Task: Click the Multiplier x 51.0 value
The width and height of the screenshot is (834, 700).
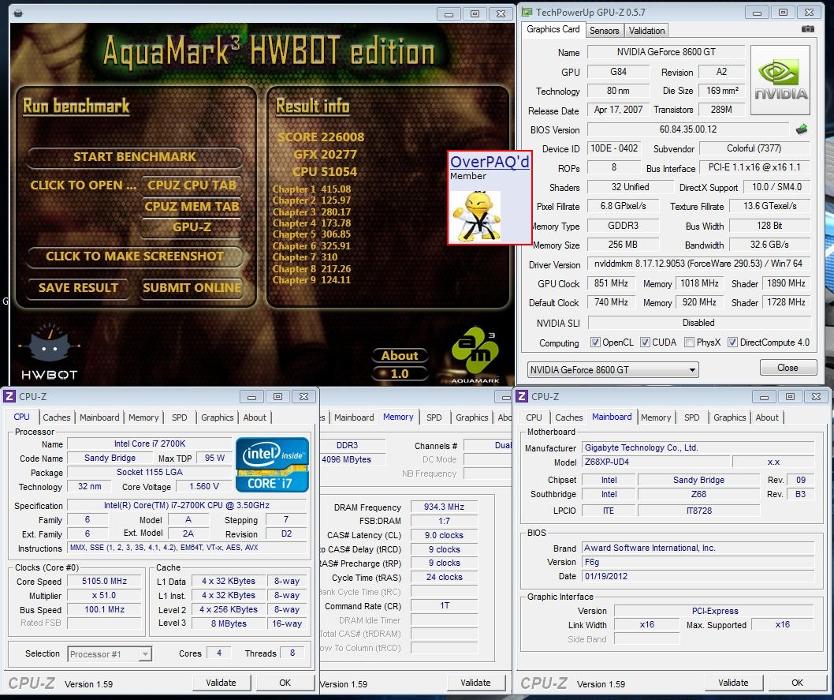Action: [104, 596]
